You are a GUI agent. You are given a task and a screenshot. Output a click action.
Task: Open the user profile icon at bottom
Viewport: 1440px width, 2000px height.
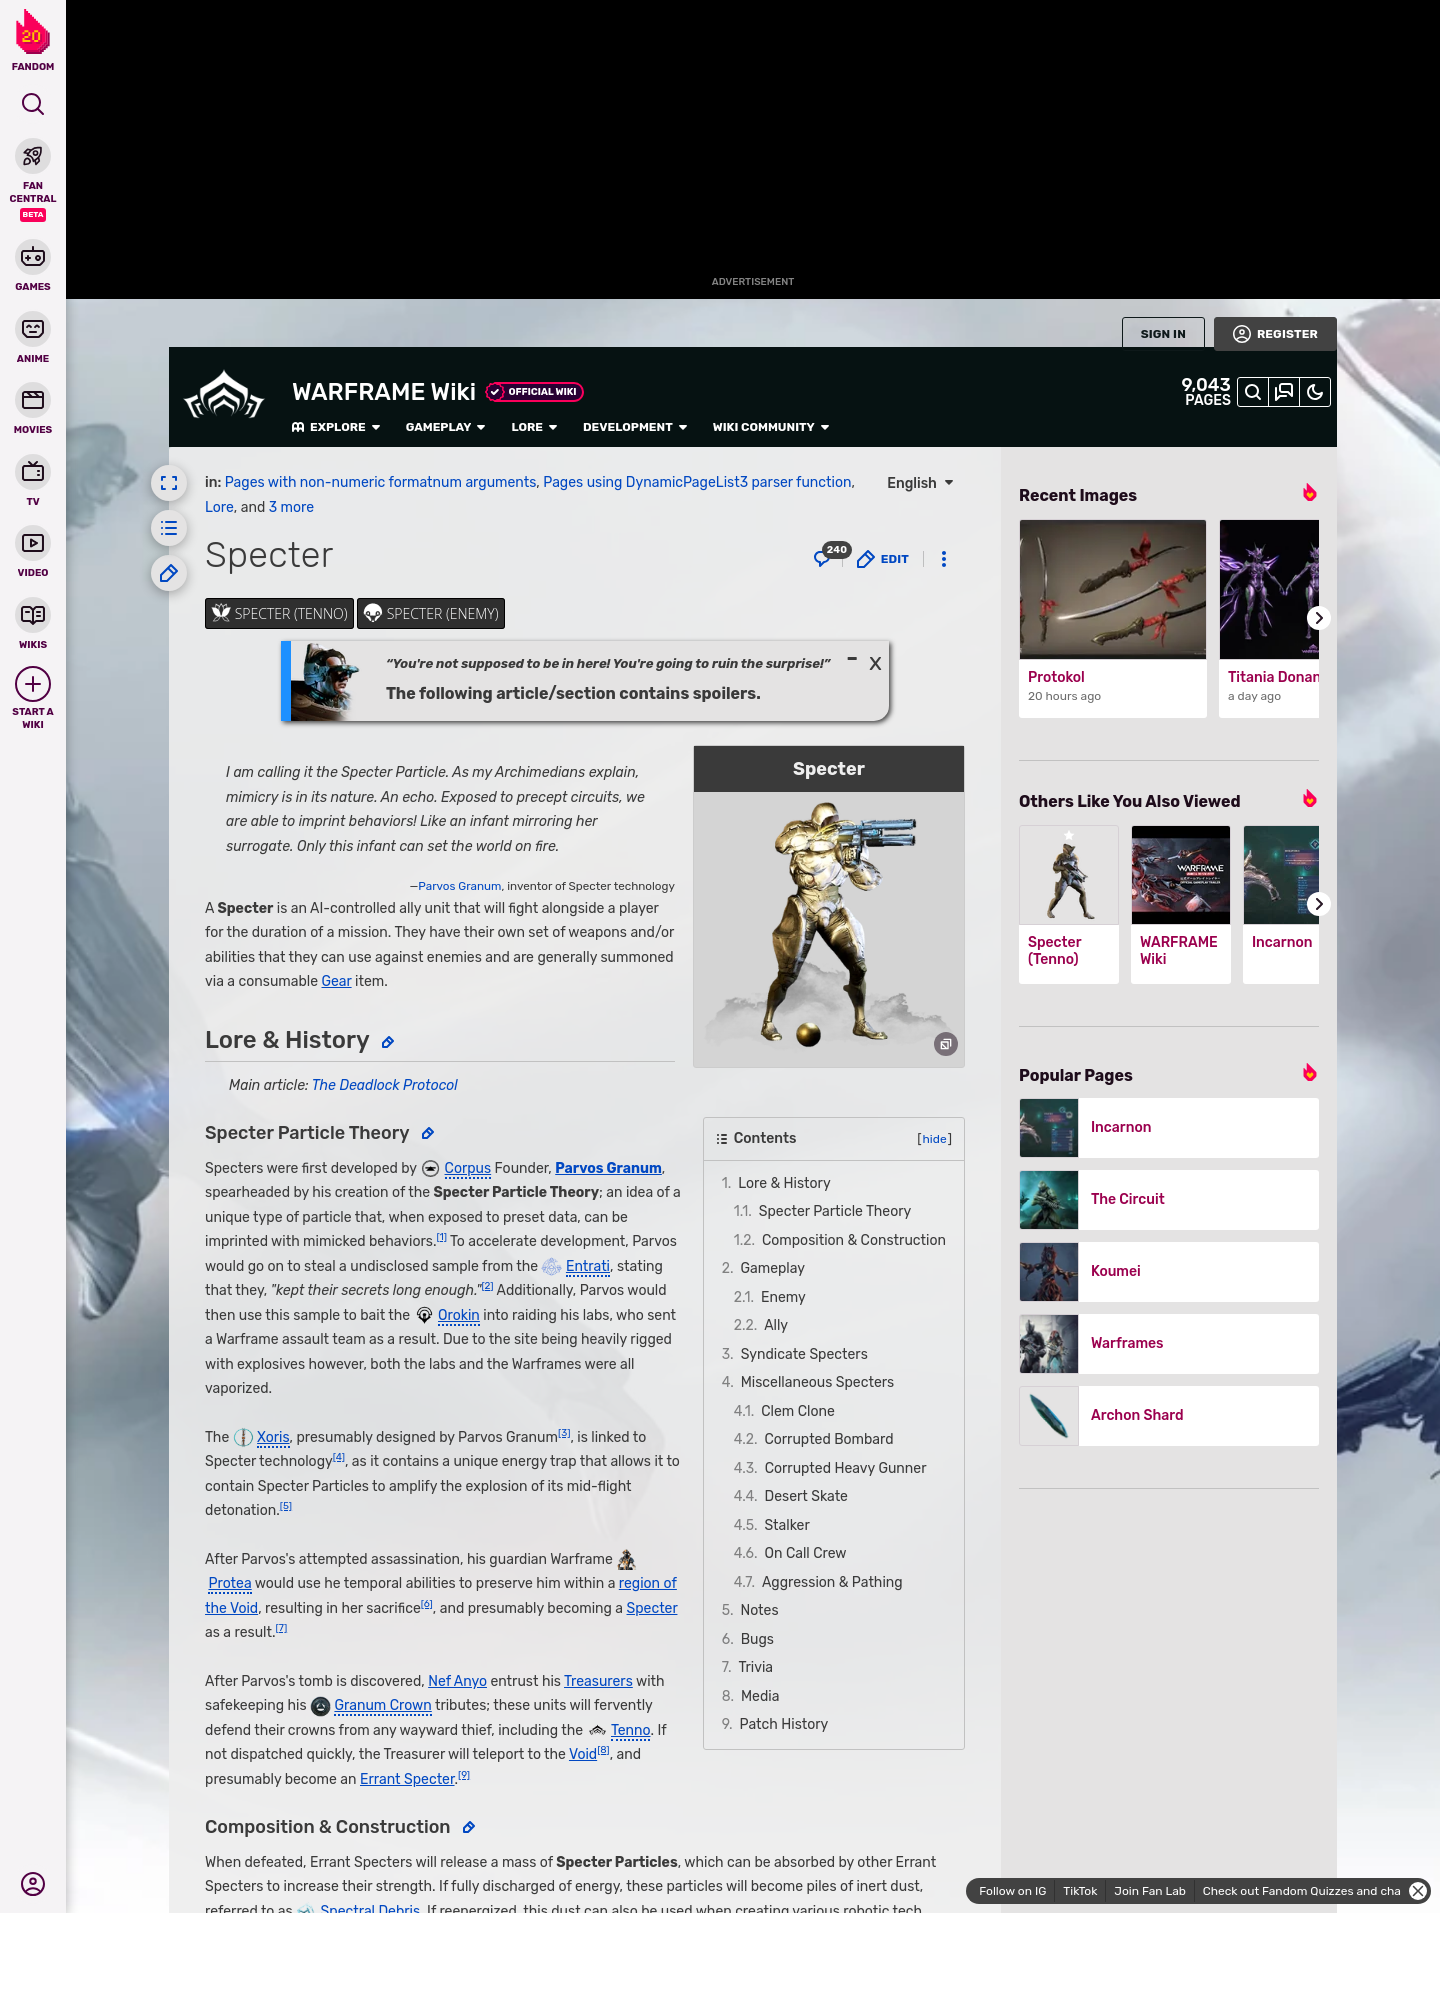point(33,1884)
